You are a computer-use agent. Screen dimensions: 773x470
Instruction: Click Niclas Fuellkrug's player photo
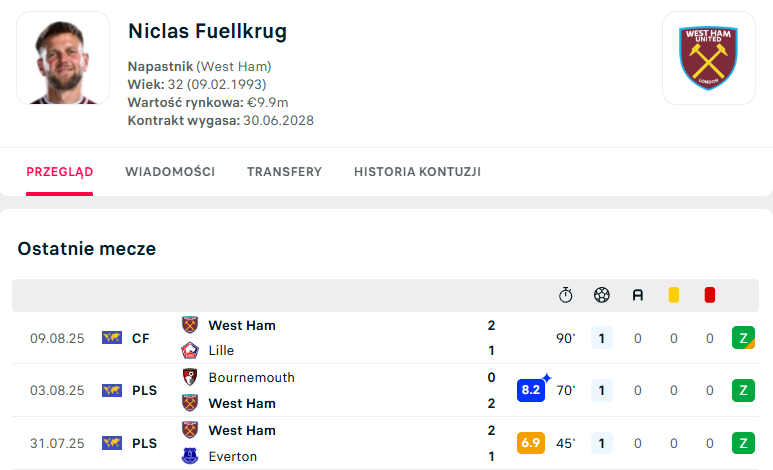click(63, 58)
